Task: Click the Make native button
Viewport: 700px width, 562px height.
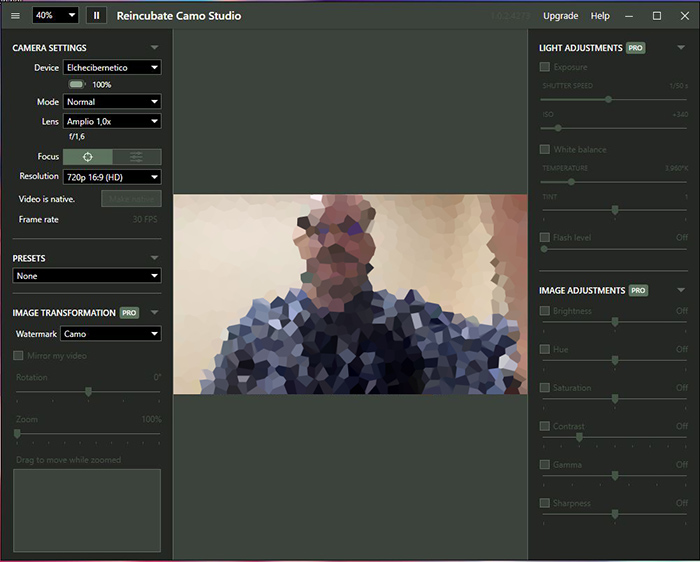Action: point(132,199)
